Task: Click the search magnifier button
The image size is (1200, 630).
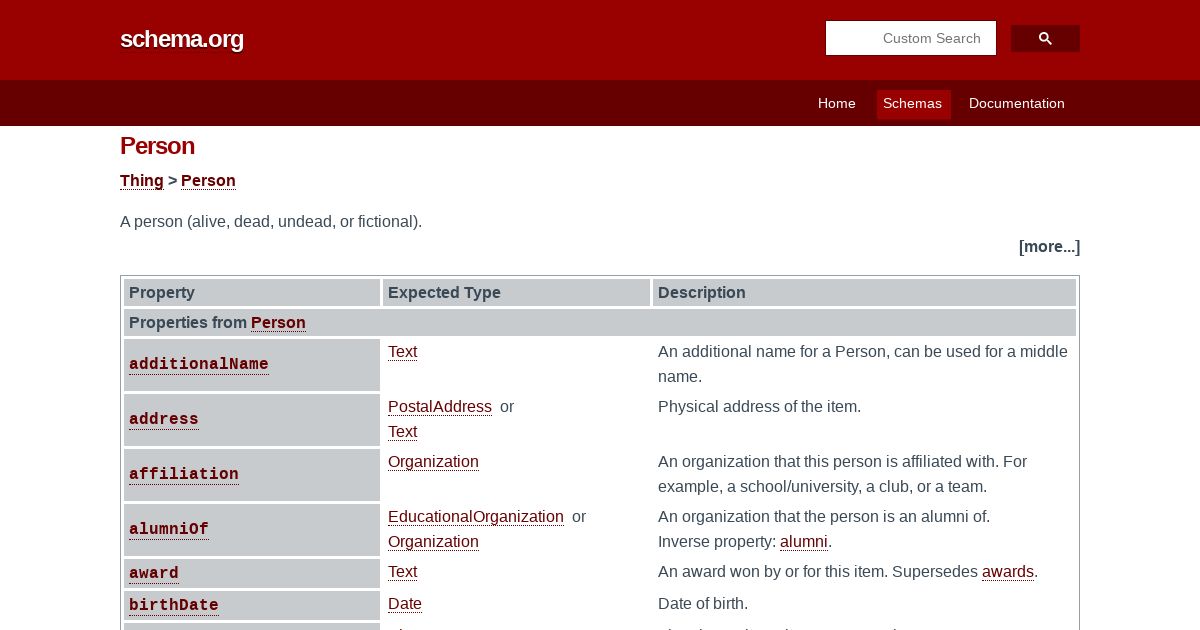Action: (1045, 38)
